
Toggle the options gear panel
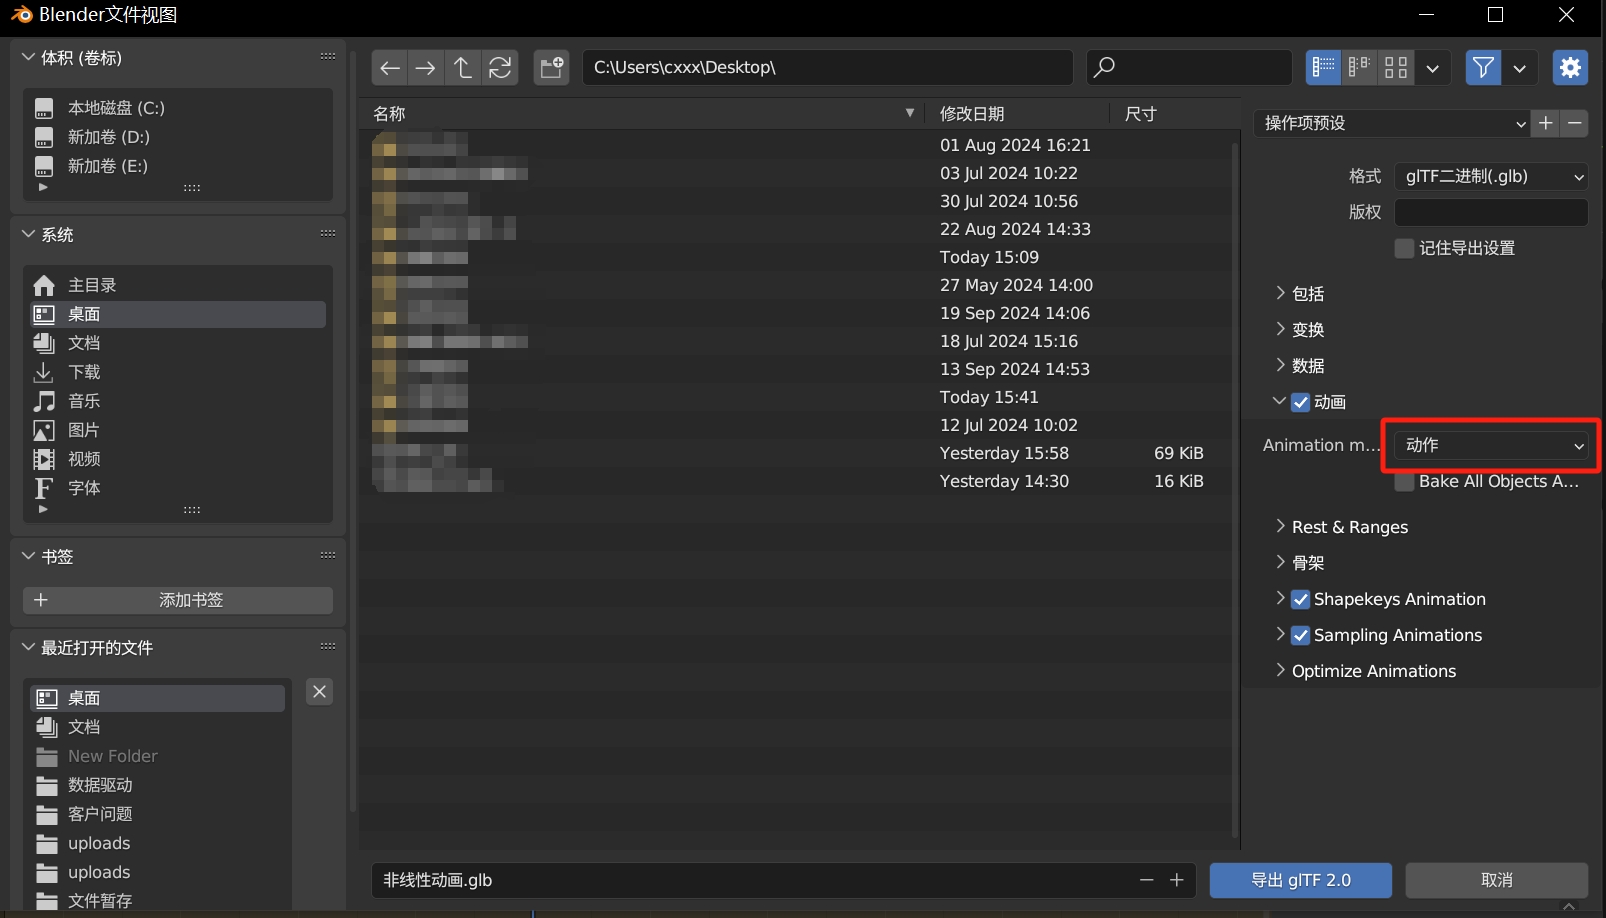pos(1570,67)
